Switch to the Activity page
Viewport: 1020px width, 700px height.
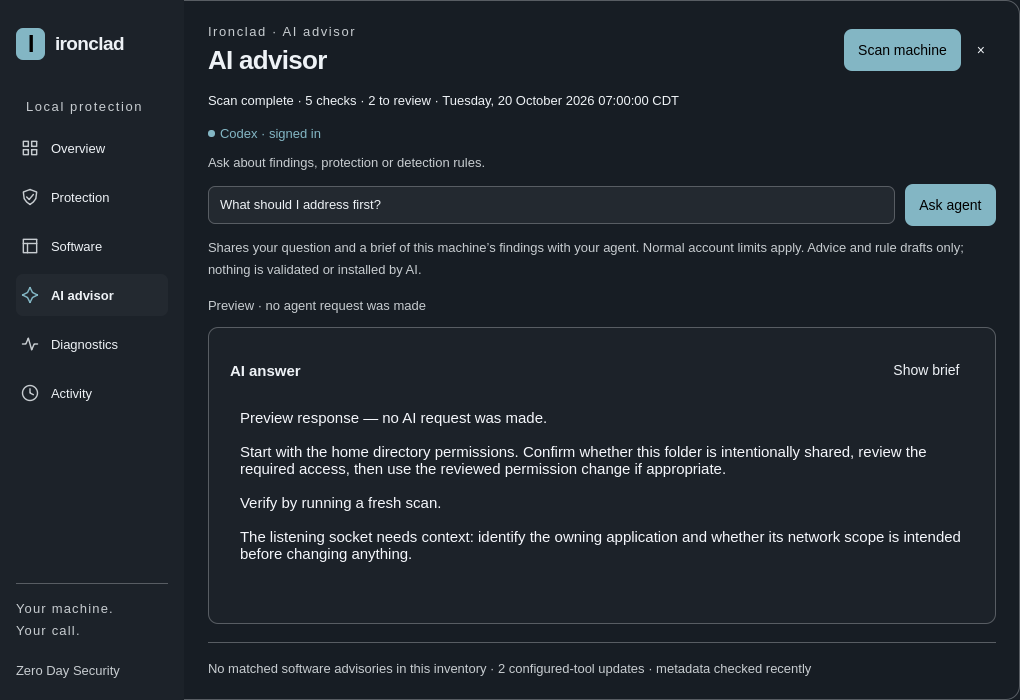coord(92,393)
